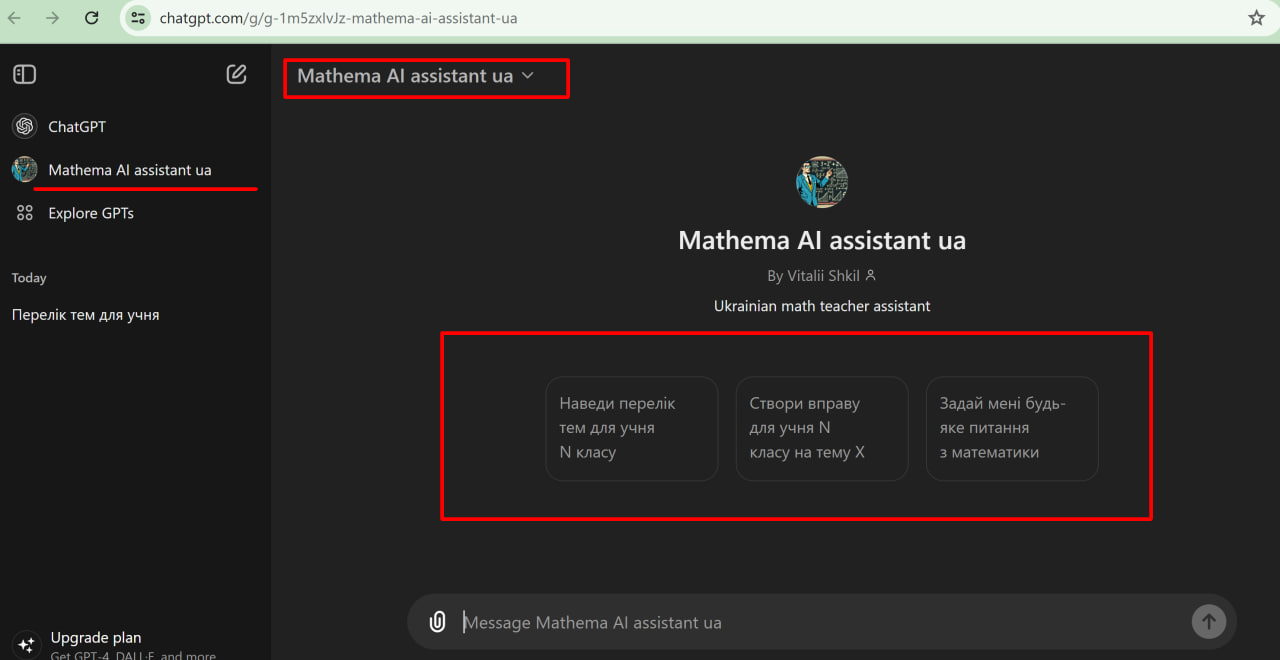Open the Mathema AI assistant ua dropdown
The image size is (1280, 660).
pyautogui.click(x=416, y=76)
